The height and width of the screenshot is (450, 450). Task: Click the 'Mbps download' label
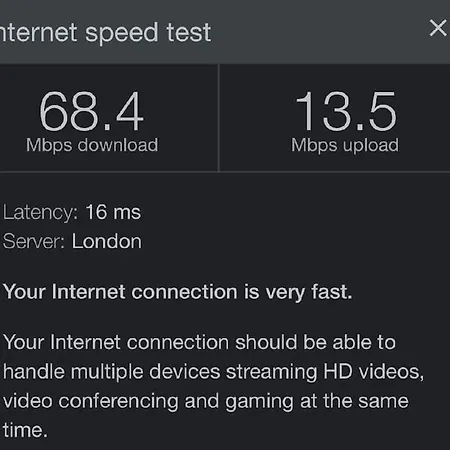click(x=92, y=145)
